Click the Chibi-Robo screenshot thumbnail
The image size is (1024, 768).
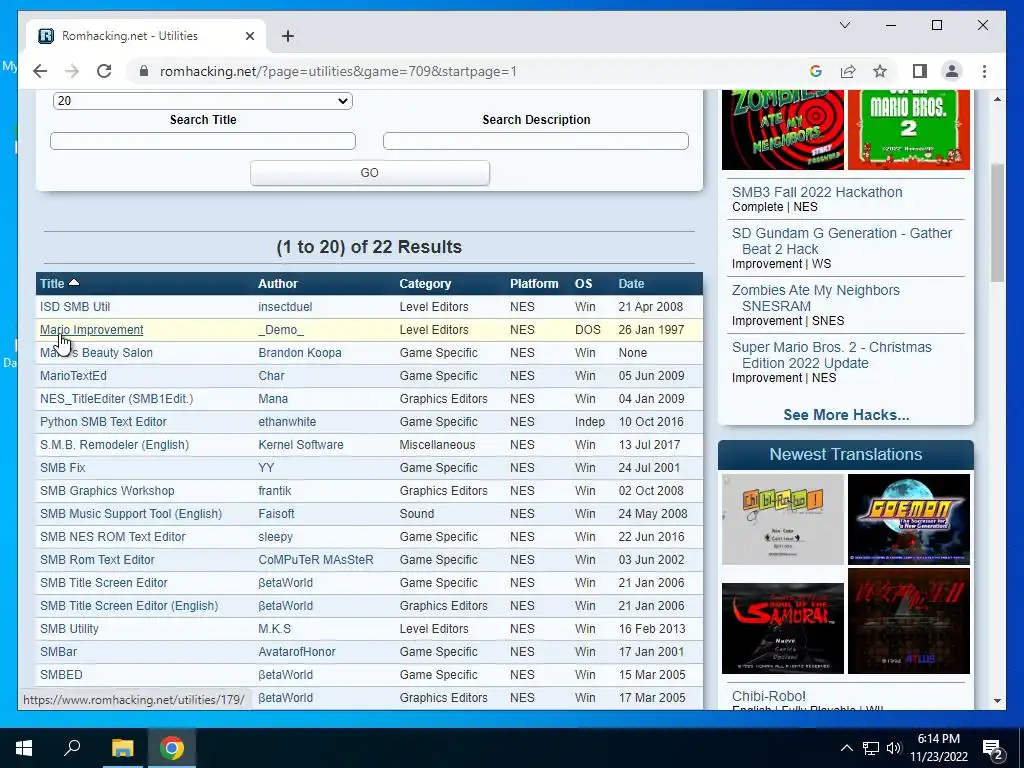click(782, 519)
